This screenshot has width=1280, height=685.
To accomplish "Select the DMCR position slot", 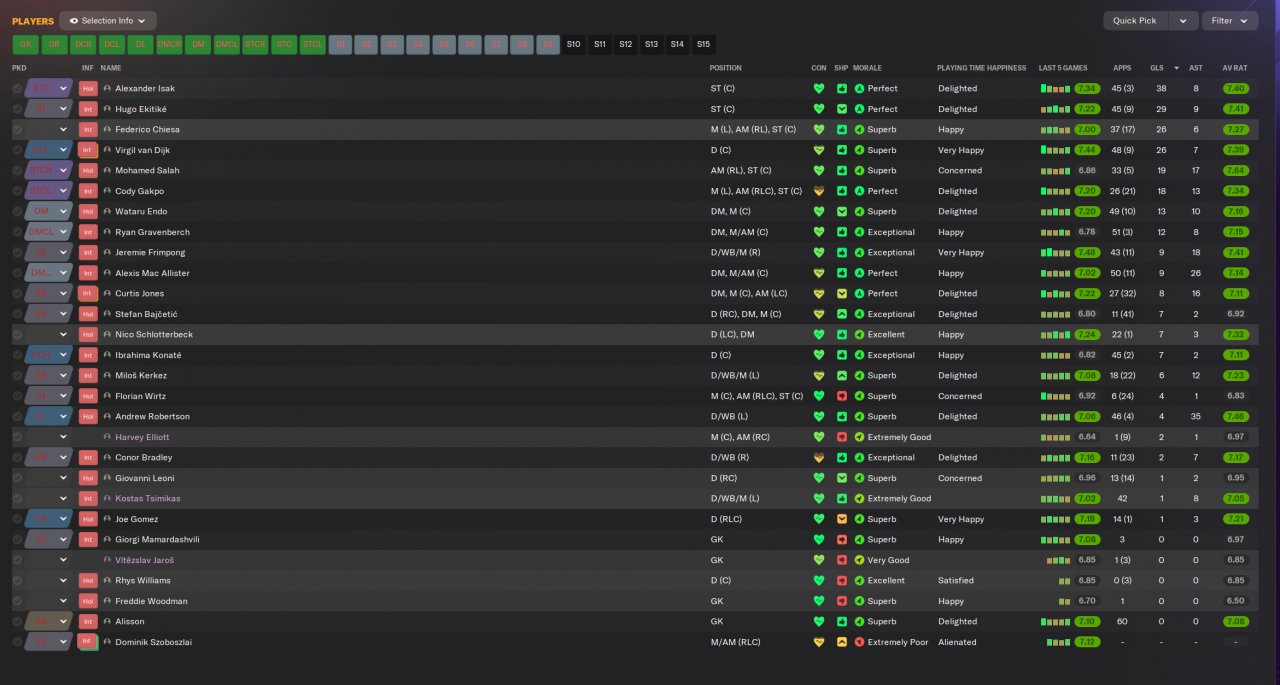I will click(169, 44).
